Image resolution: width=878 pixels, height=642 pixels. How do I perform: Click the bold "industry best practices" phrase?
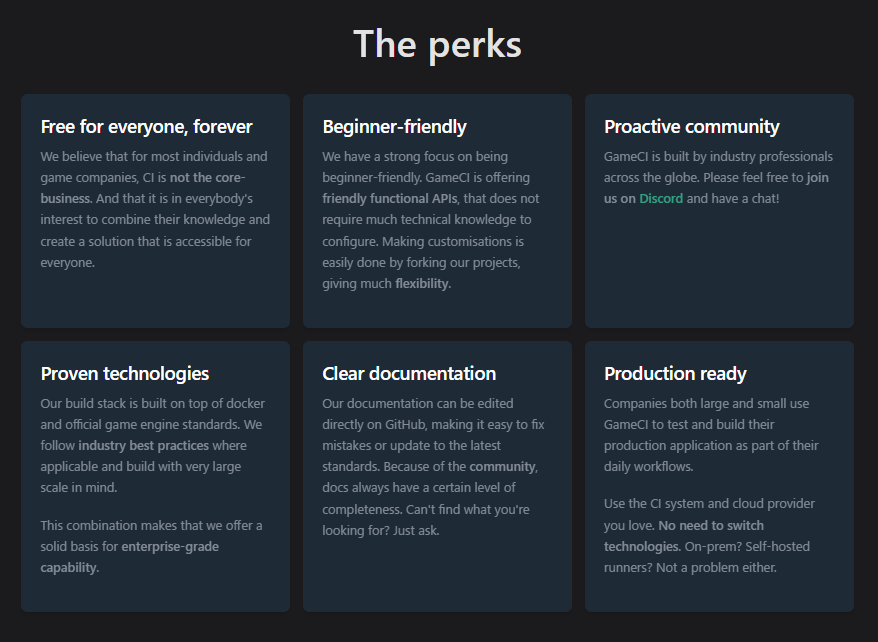point(143,446)
